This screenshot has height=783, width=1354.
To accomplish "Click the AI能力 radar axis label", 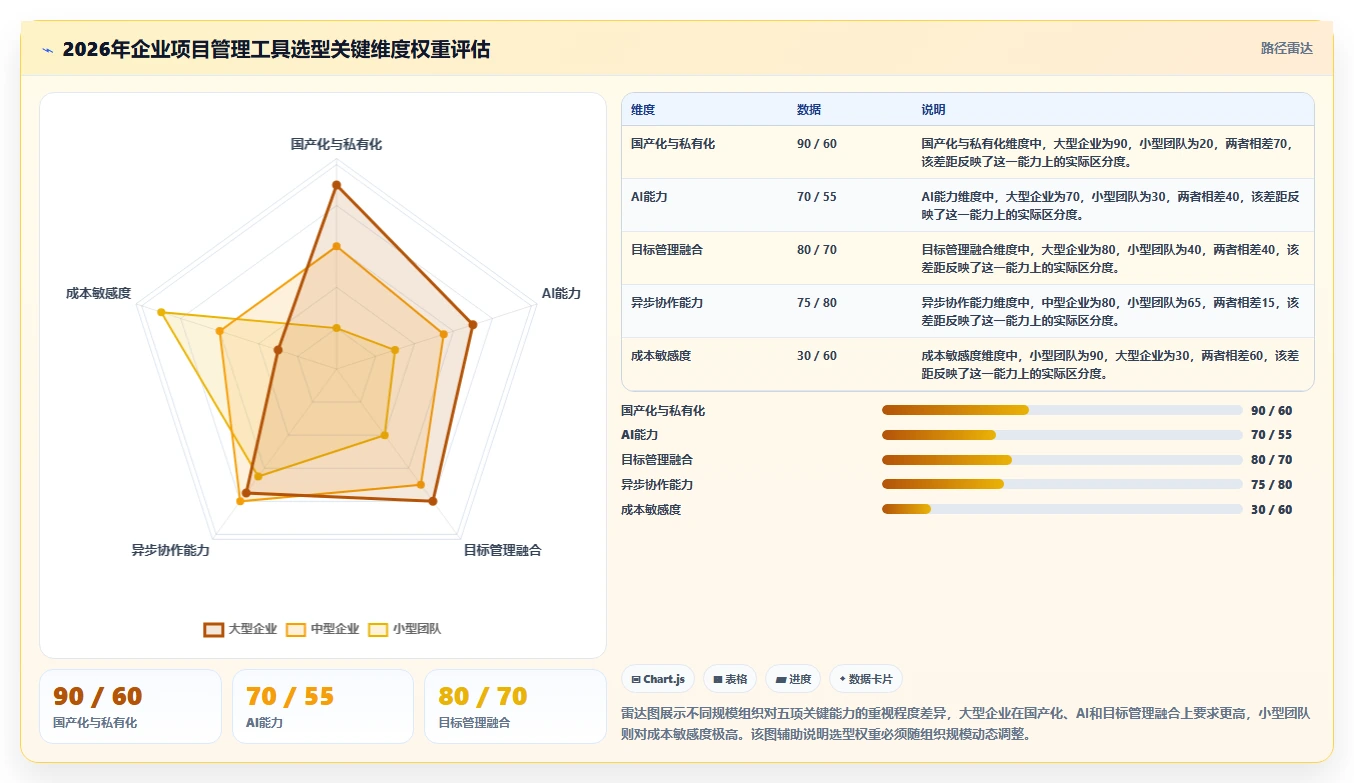I will click(561, 293).
